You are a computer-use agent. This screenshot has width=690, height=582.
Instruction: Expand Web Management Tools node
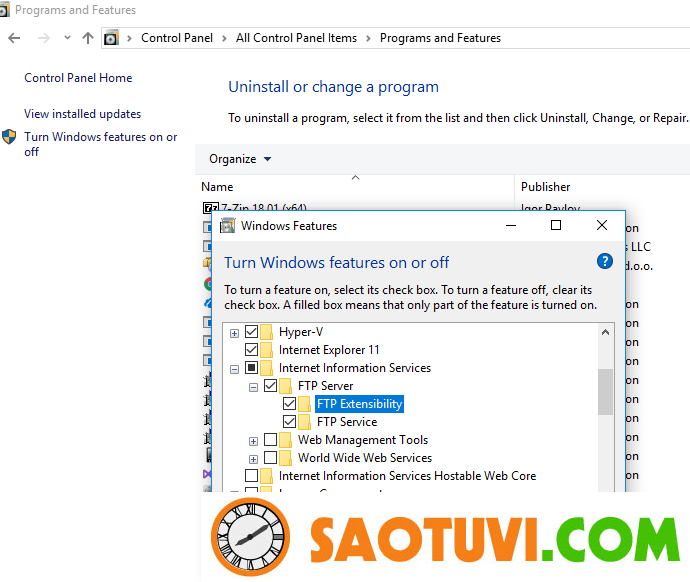[x=253, y=441]
